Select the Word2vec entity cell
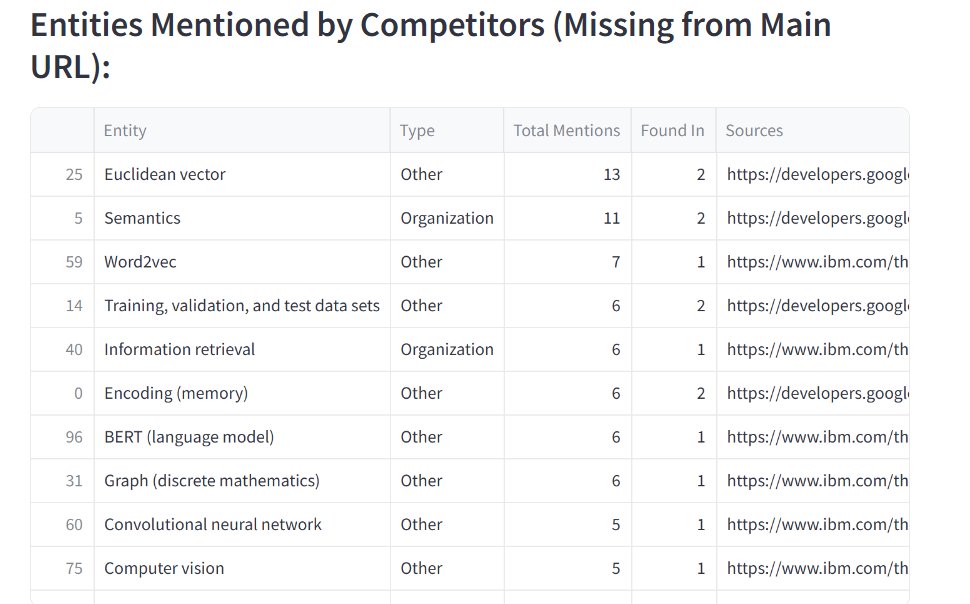Screen dimensions: 970x604 [242, 262]
